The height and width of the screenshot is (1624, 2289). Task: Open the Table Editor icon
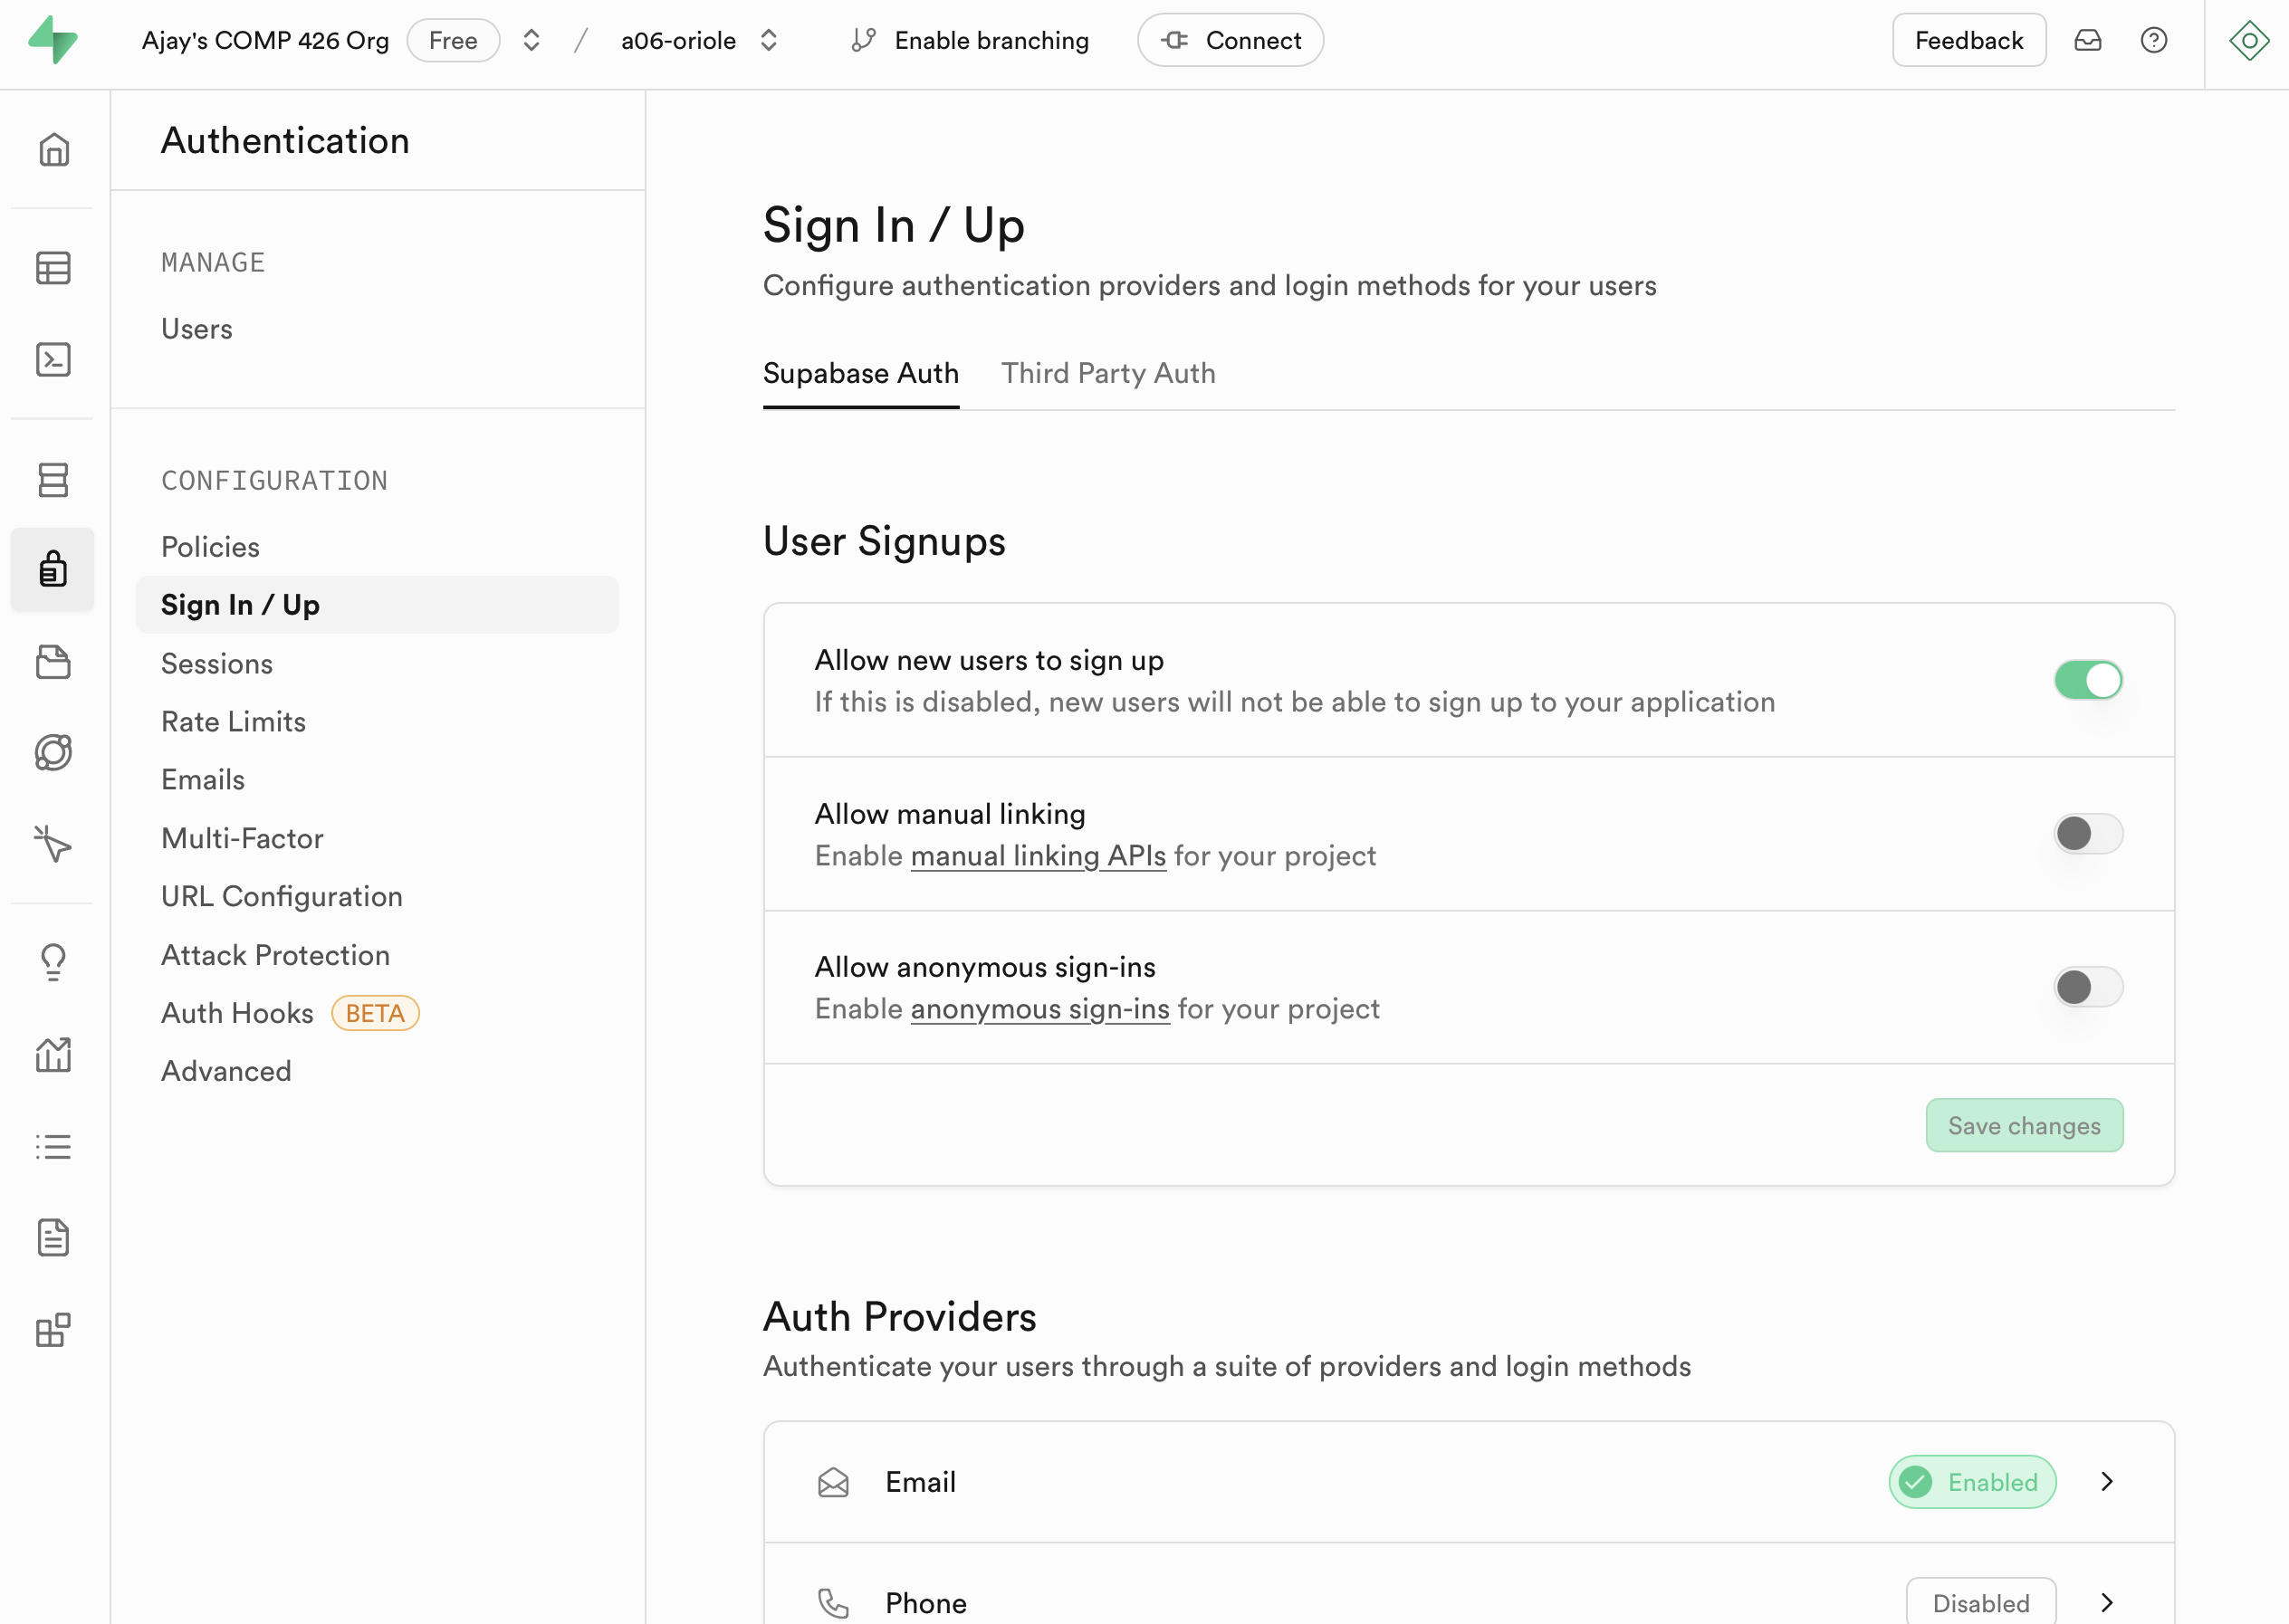point(54,268)
